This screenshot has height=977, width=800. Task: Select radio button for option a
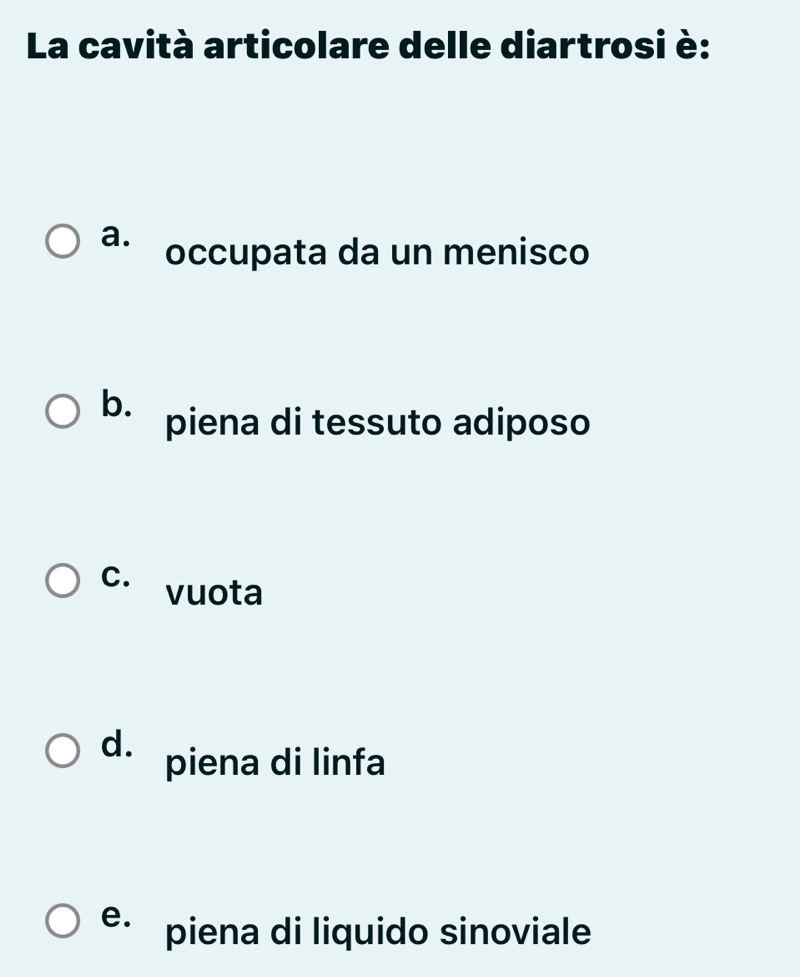[63, 243]
